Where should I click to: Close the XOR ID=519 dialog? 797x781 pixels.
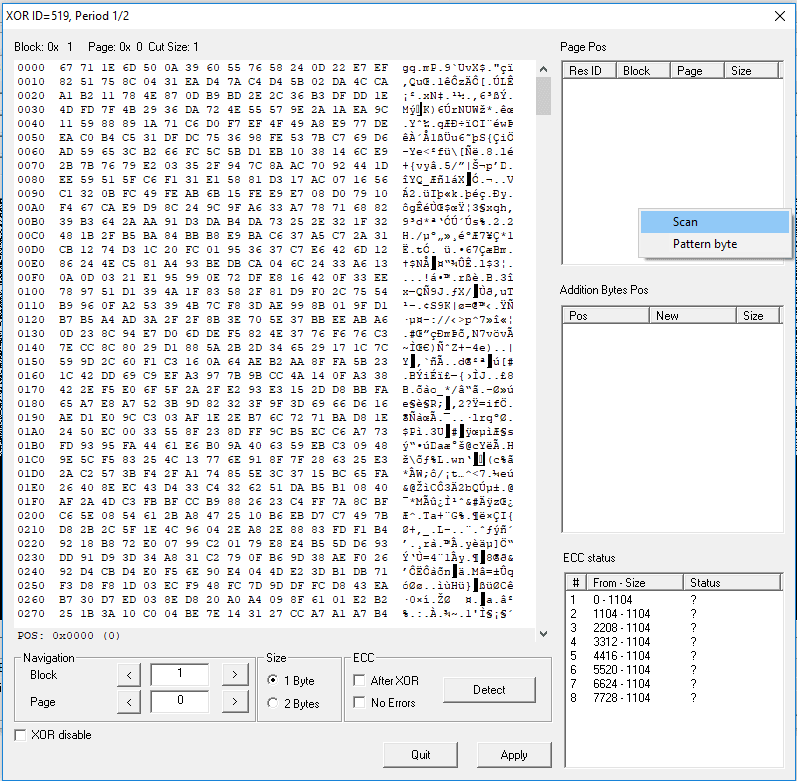780,16
